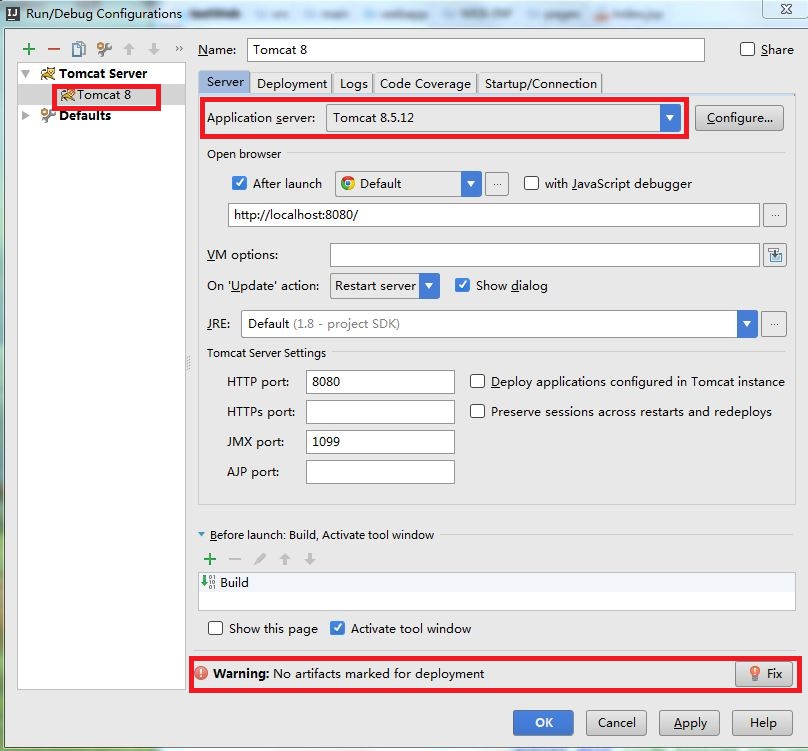Enable with JavaScript debugger checkbox
Screen dimensions: 808x751
[x=531, y=183]
